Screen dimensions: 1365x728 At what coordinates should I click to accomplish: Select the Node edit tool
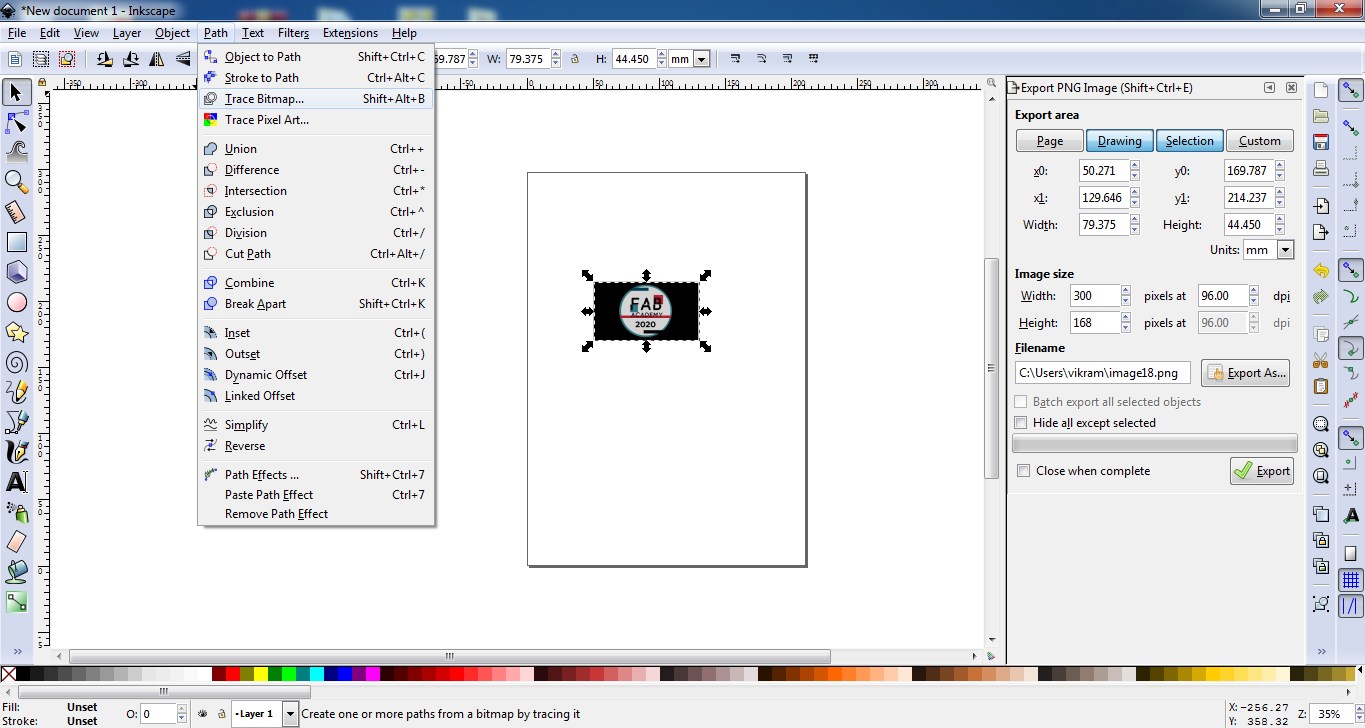coord(16,122)
